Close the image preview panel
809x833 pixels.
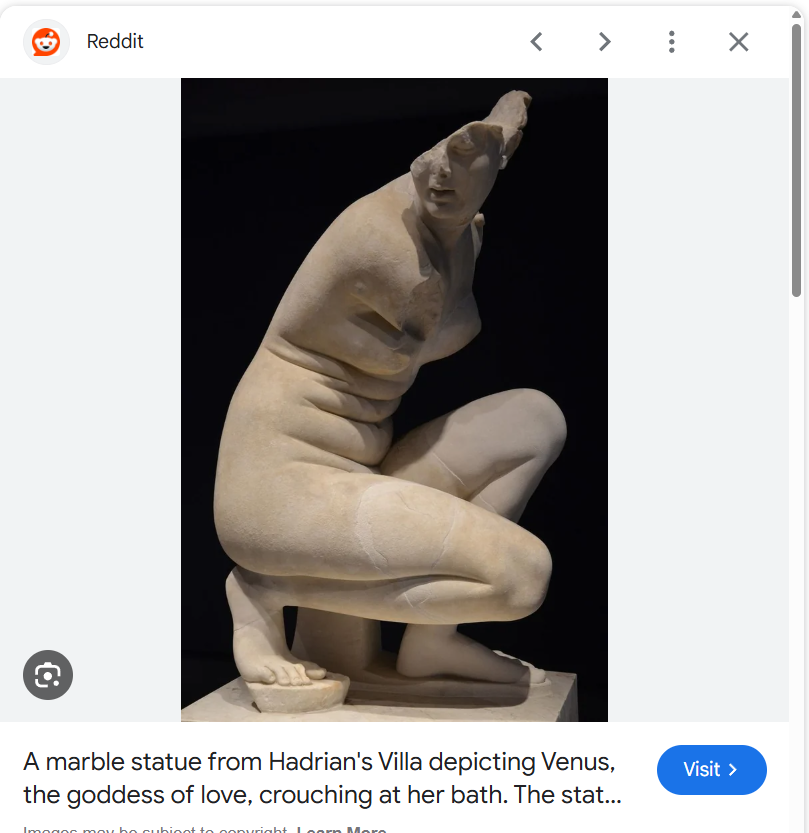pyautogui.click(x=738, y=41)
